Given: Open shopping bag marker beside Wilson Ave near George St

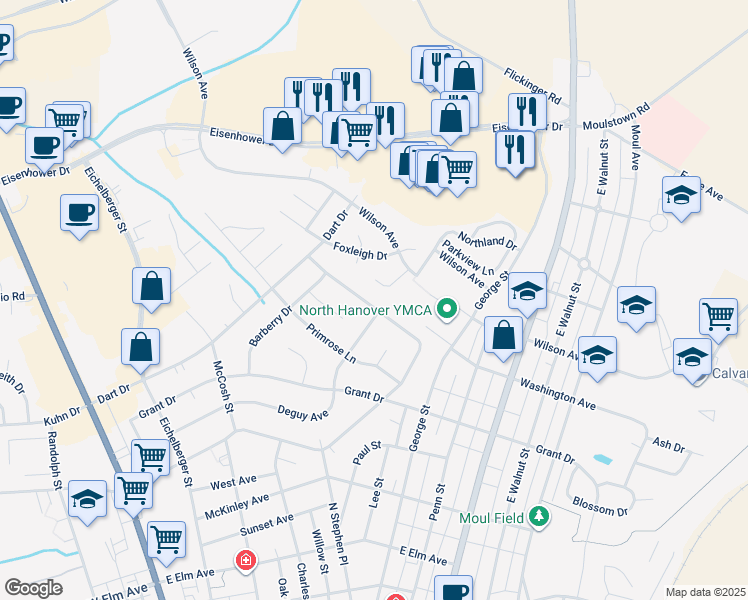Looking at the screenshot, I should pos(503,337).
